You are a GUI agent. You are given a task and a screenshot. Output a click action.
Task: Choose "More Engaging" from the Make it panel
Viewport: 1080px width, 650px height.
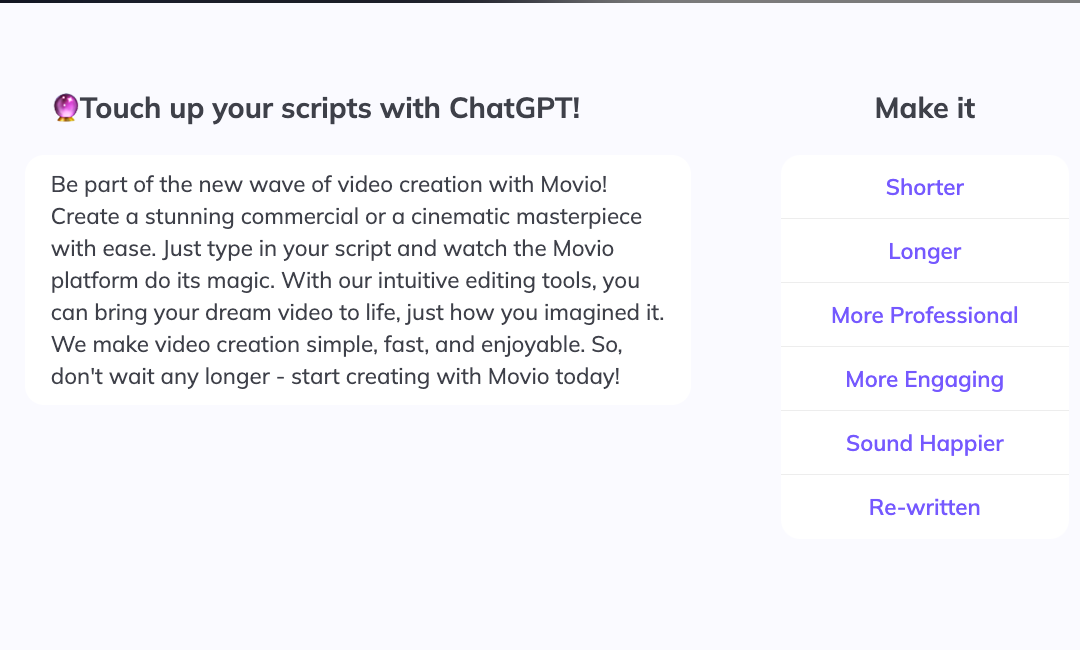924,379
